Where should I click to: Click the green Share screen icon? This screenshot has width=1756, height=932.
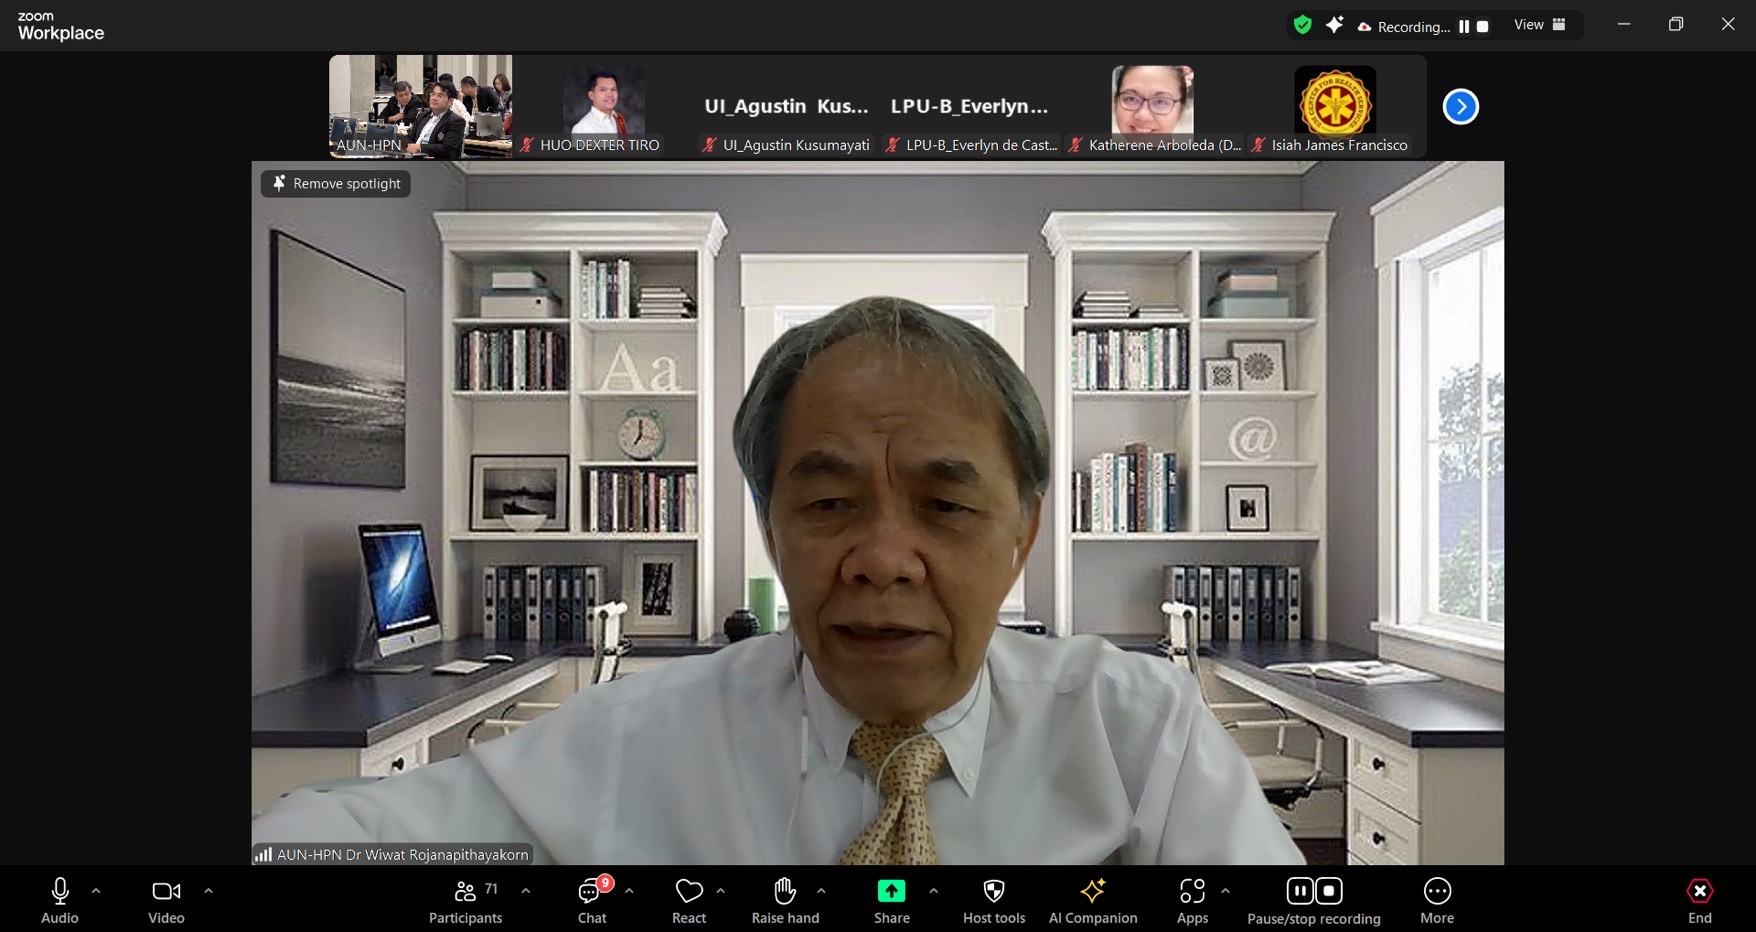891,891
